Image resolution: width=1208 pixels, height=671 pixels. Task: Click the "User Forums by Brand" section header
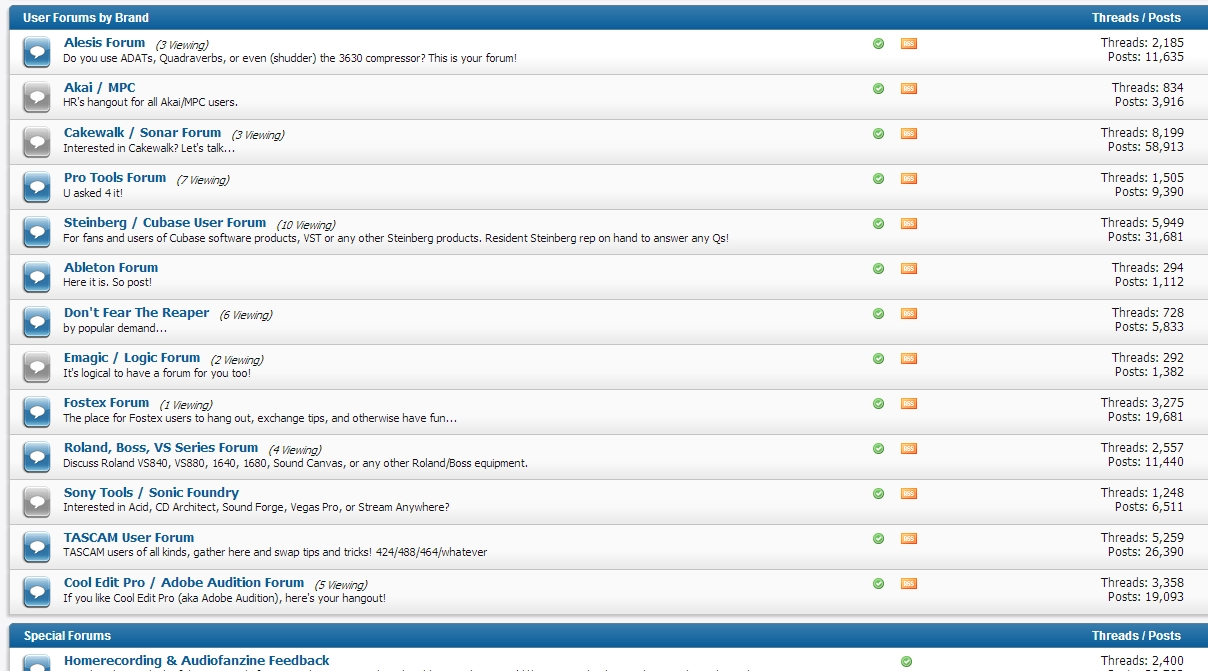pos(86,18)
